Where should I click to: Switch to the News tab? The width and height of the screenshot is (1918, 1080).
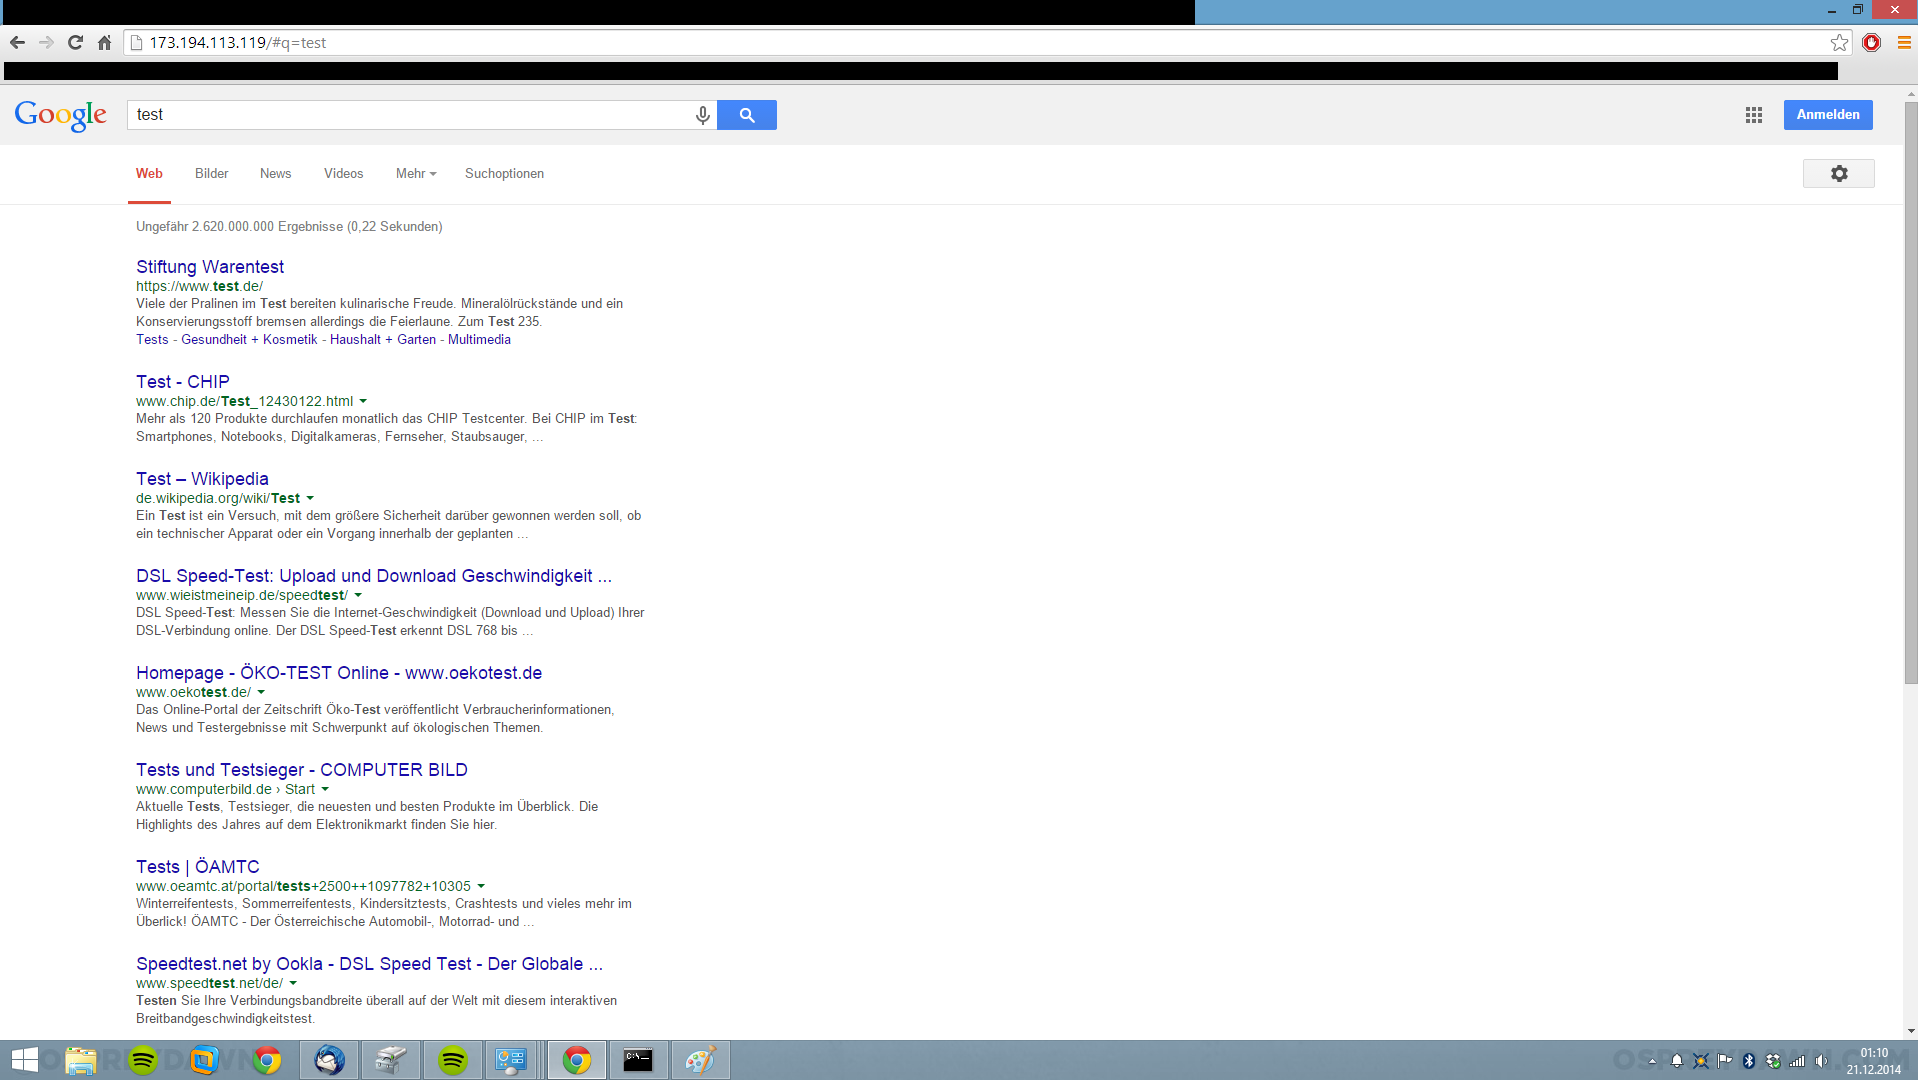tap(275, 173)
